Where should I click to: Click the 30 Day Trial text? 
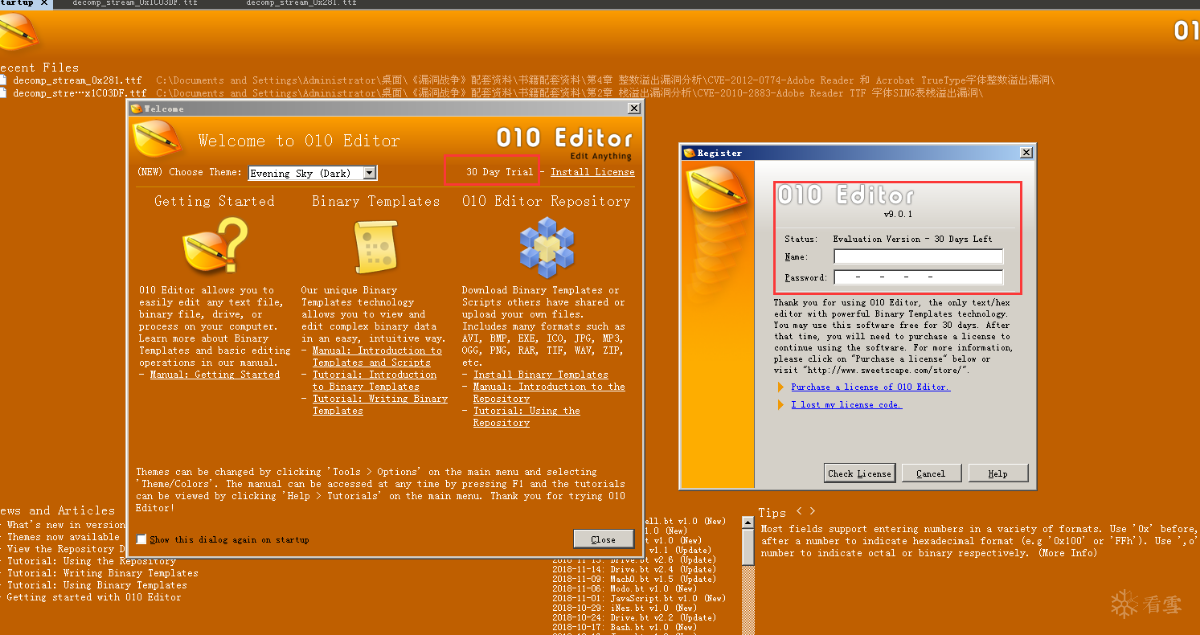[499, 172]
